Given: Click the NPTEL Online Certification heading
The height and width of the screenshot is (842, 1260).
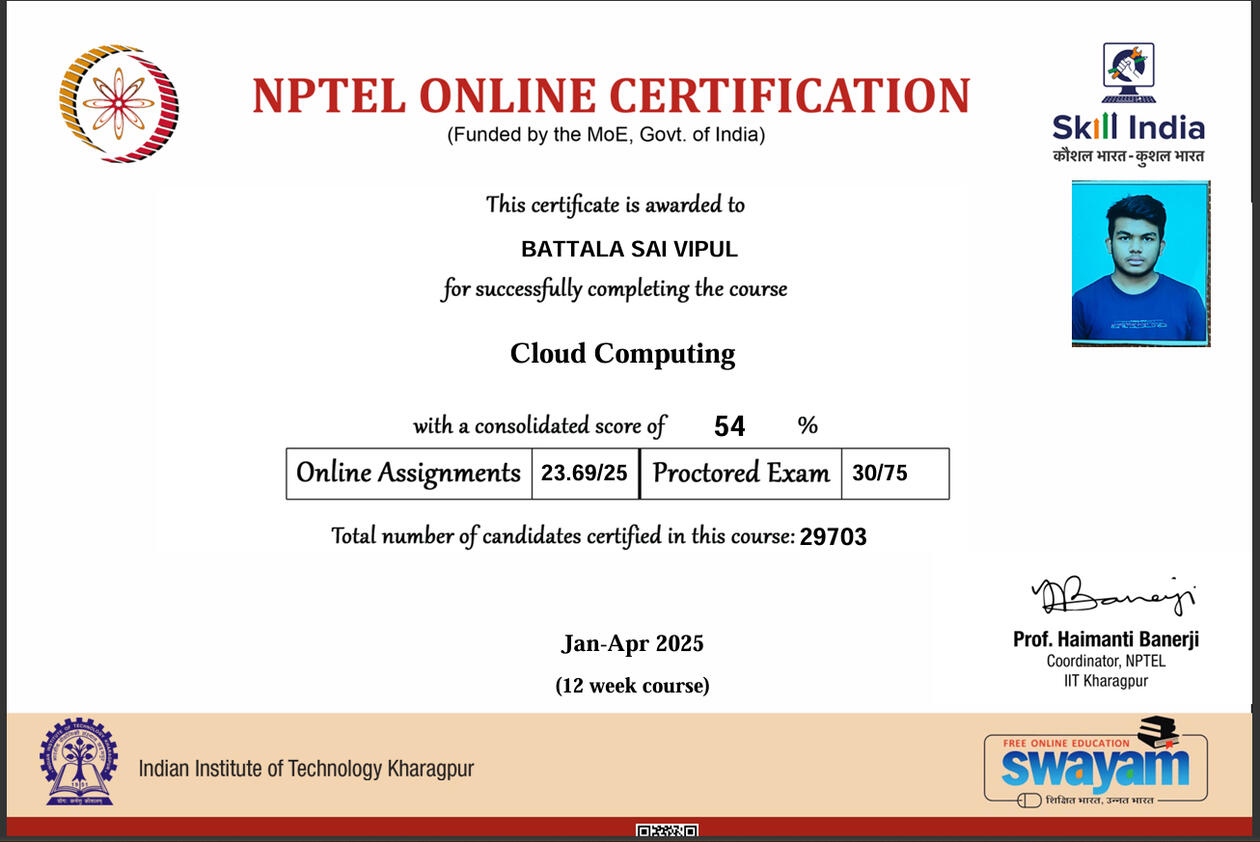Looking at the screenshot, I should point(610,96).
